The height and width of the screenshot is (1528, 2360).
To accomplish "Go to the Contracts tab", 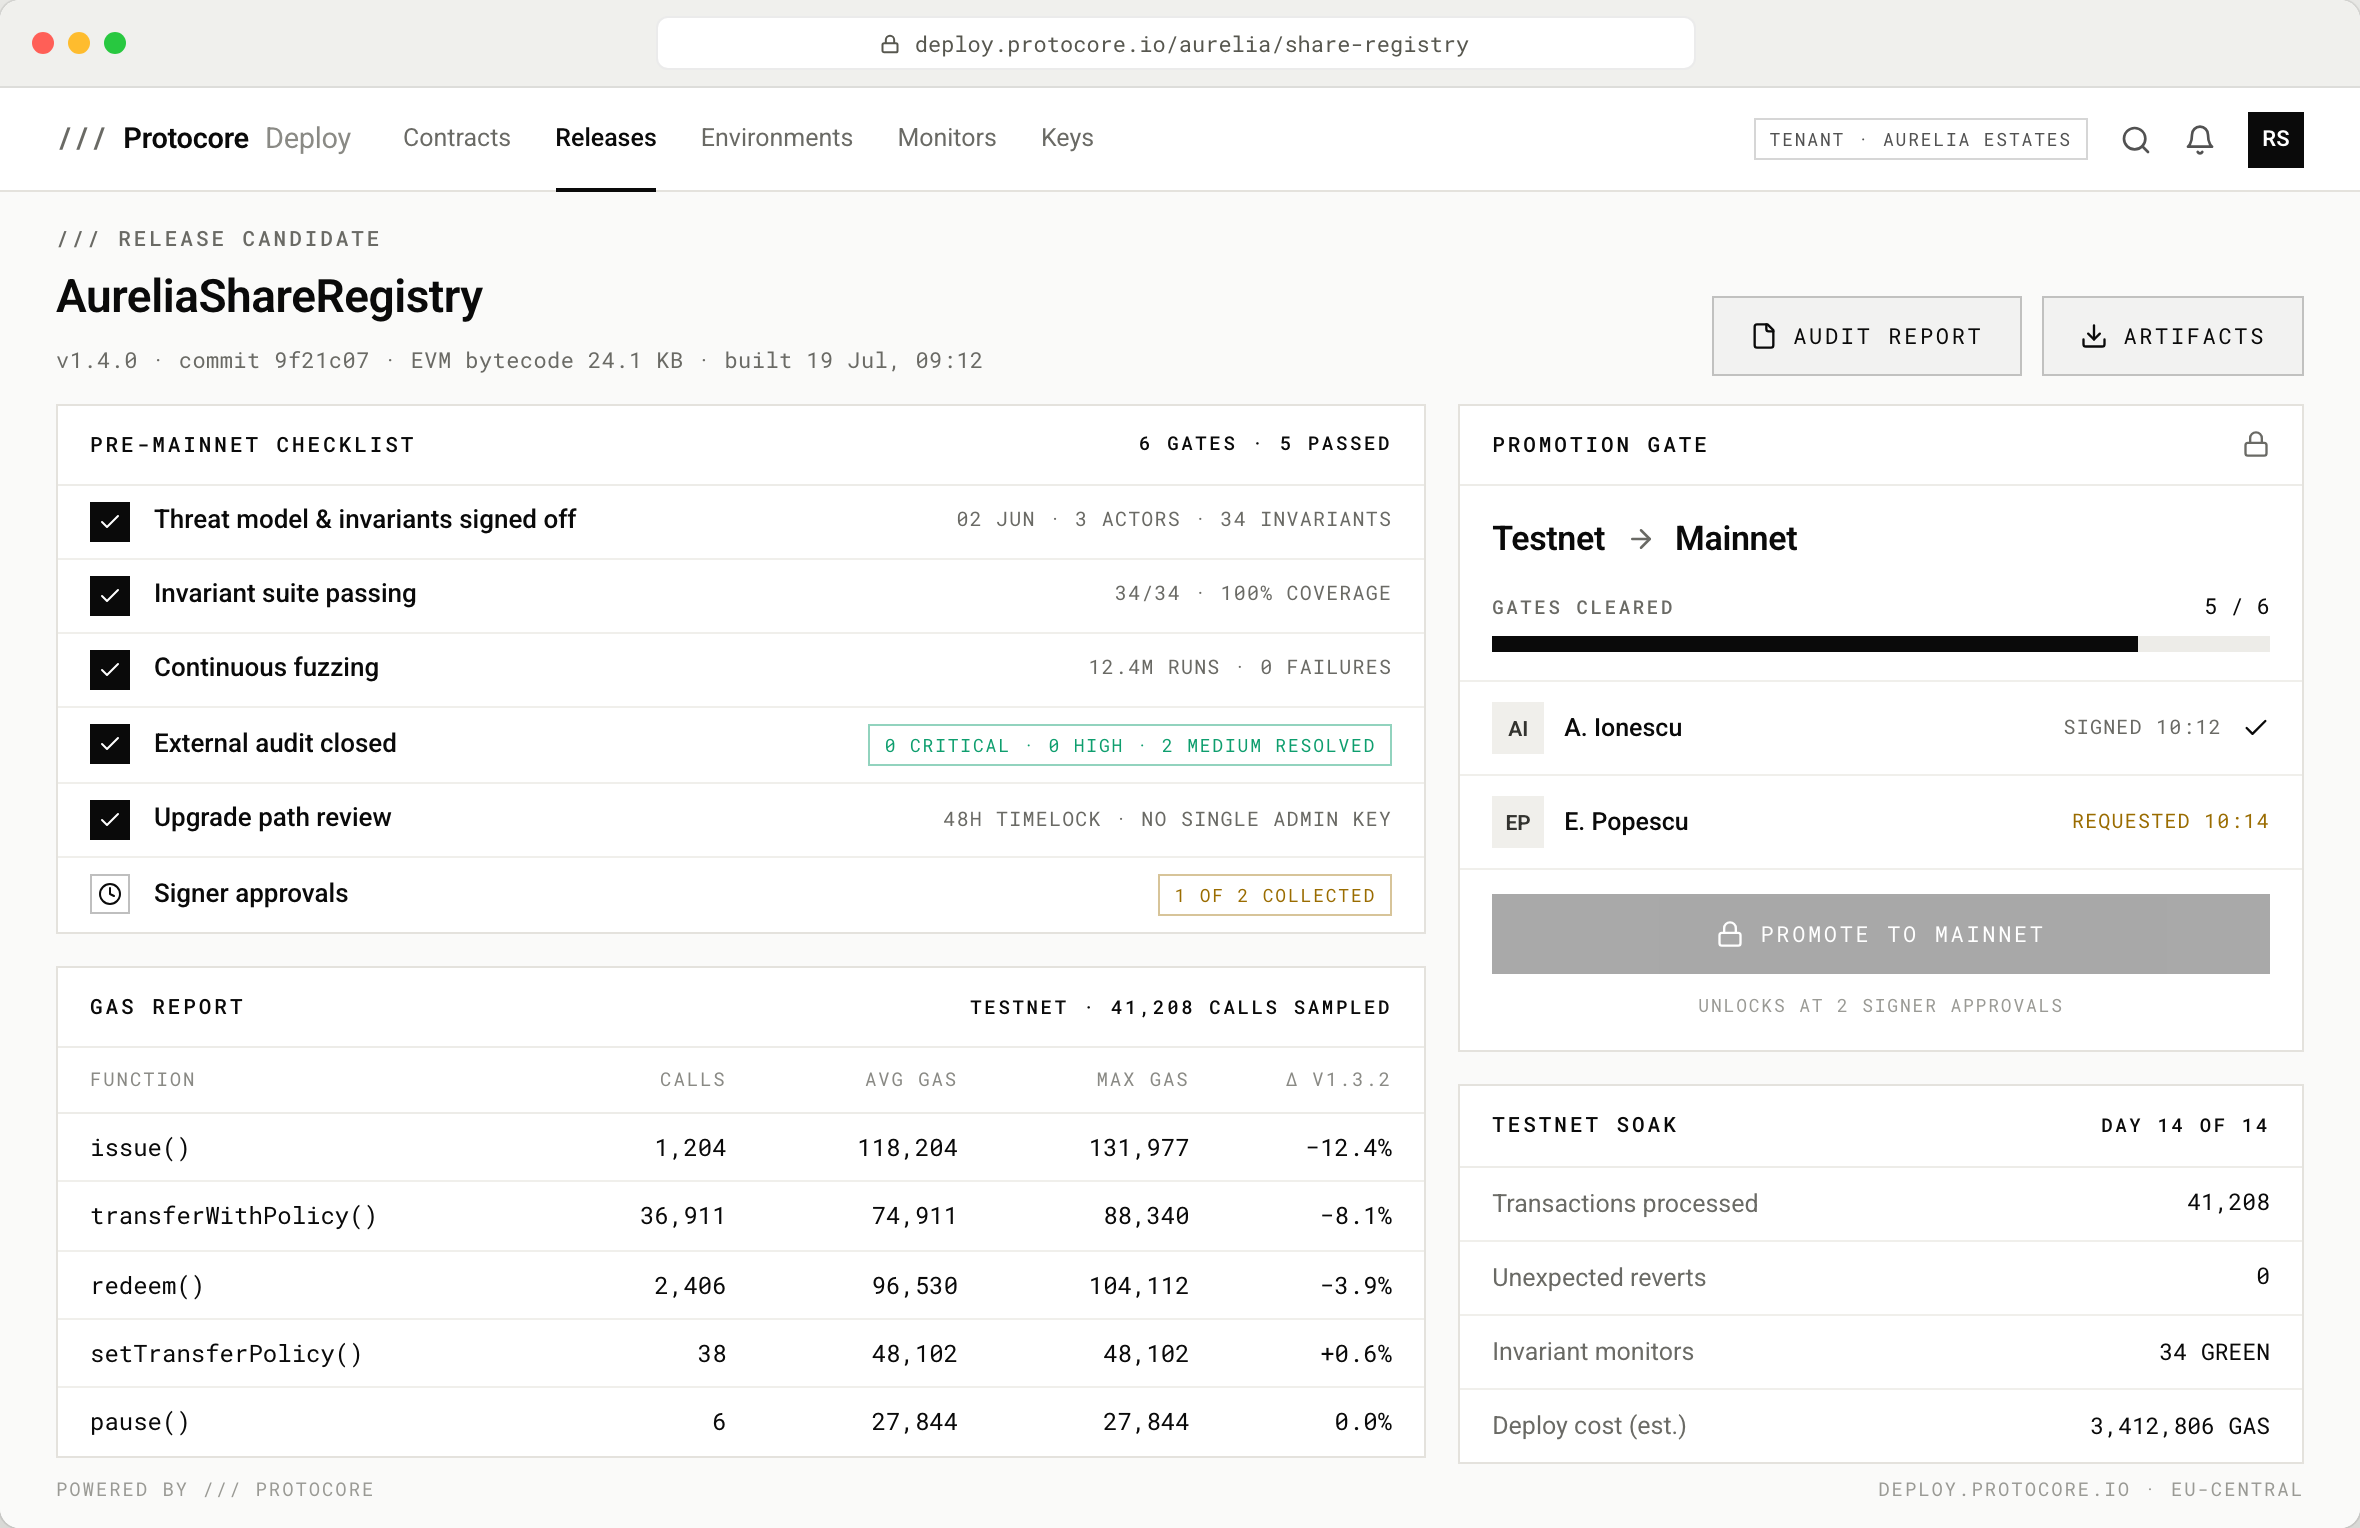I will [456, 138].
